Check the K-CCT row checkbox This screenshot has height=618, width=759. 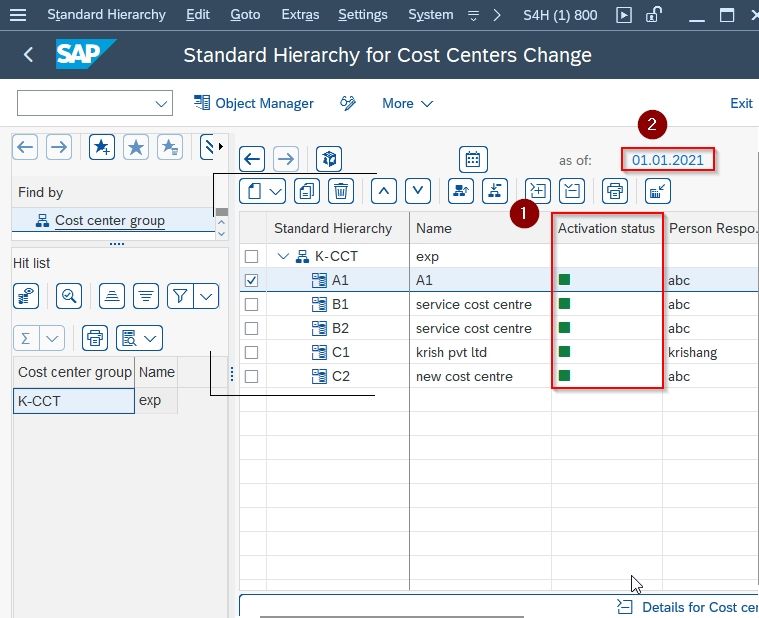point(251,256)
